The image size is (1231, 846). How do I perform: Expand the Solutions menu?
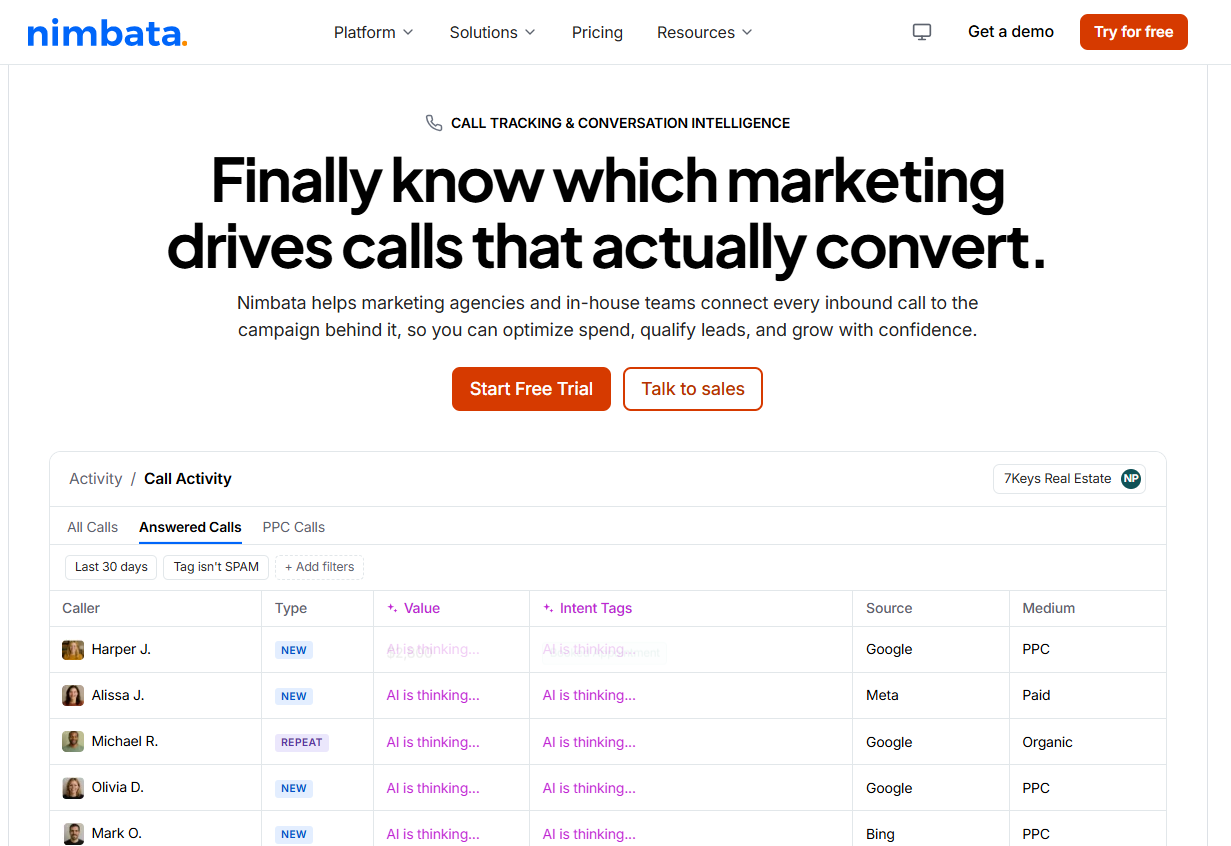[x=492, y=32]
